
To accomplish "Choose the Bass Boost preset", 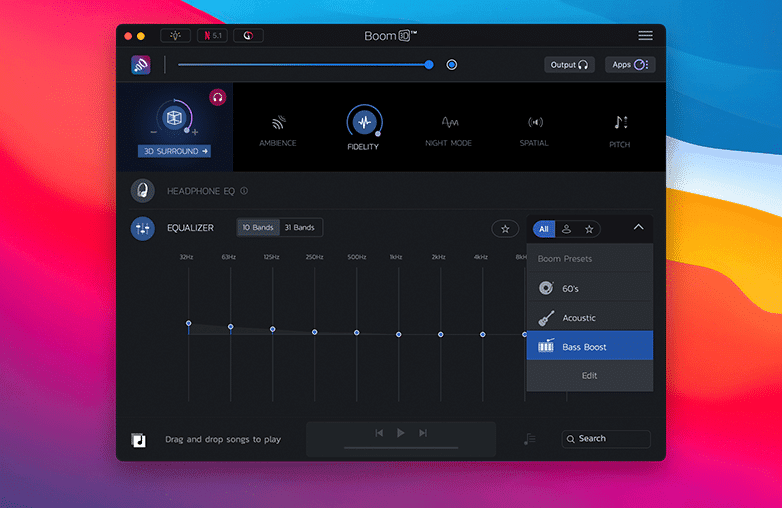I will pos(590,345).
